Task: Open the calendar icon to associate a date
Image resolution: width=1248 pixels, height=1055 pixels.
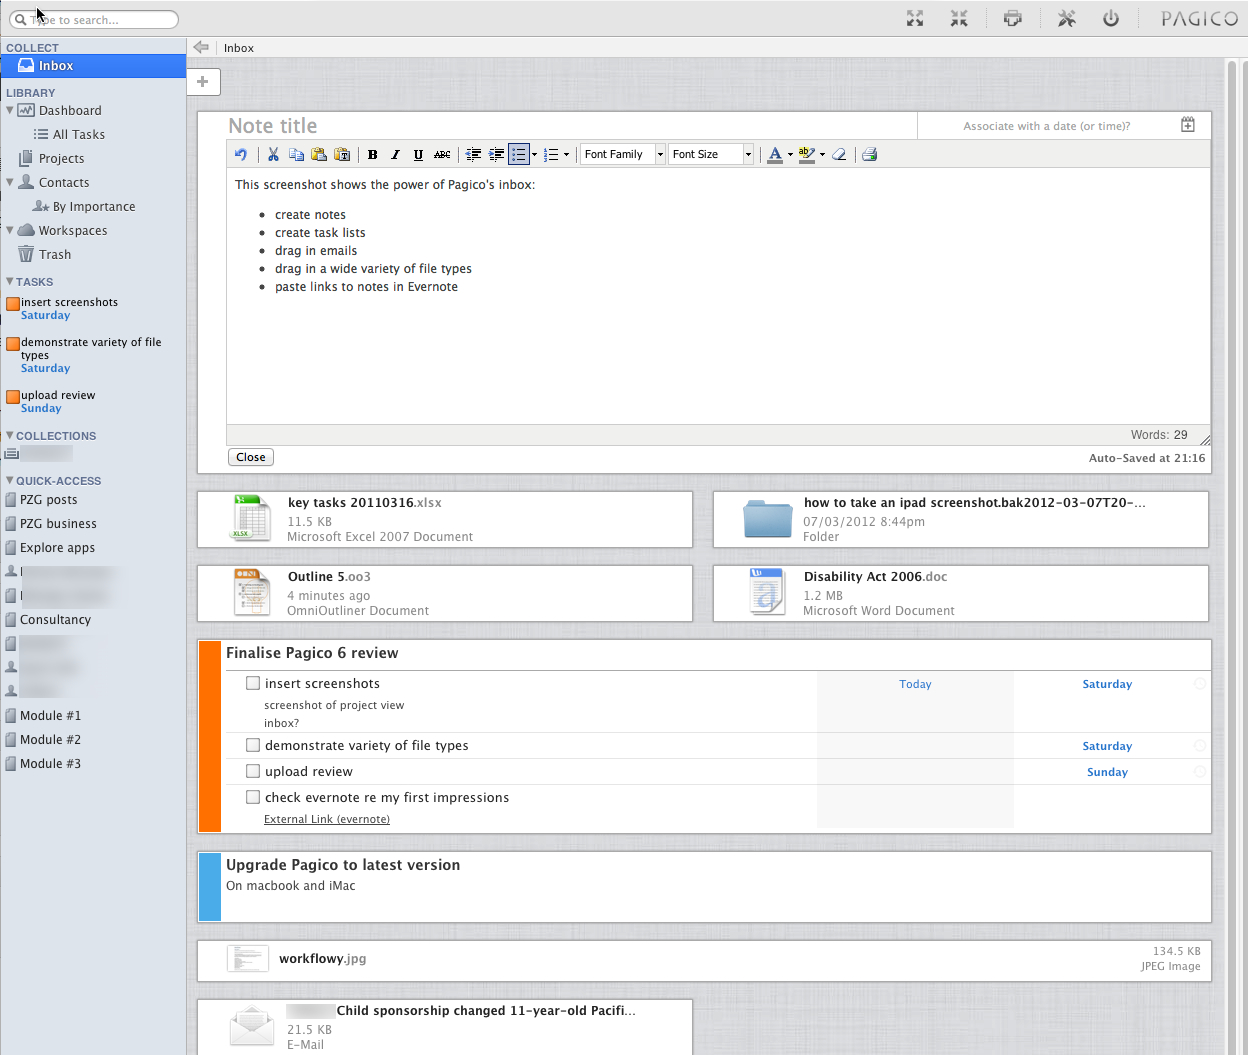Action: 1188,125
